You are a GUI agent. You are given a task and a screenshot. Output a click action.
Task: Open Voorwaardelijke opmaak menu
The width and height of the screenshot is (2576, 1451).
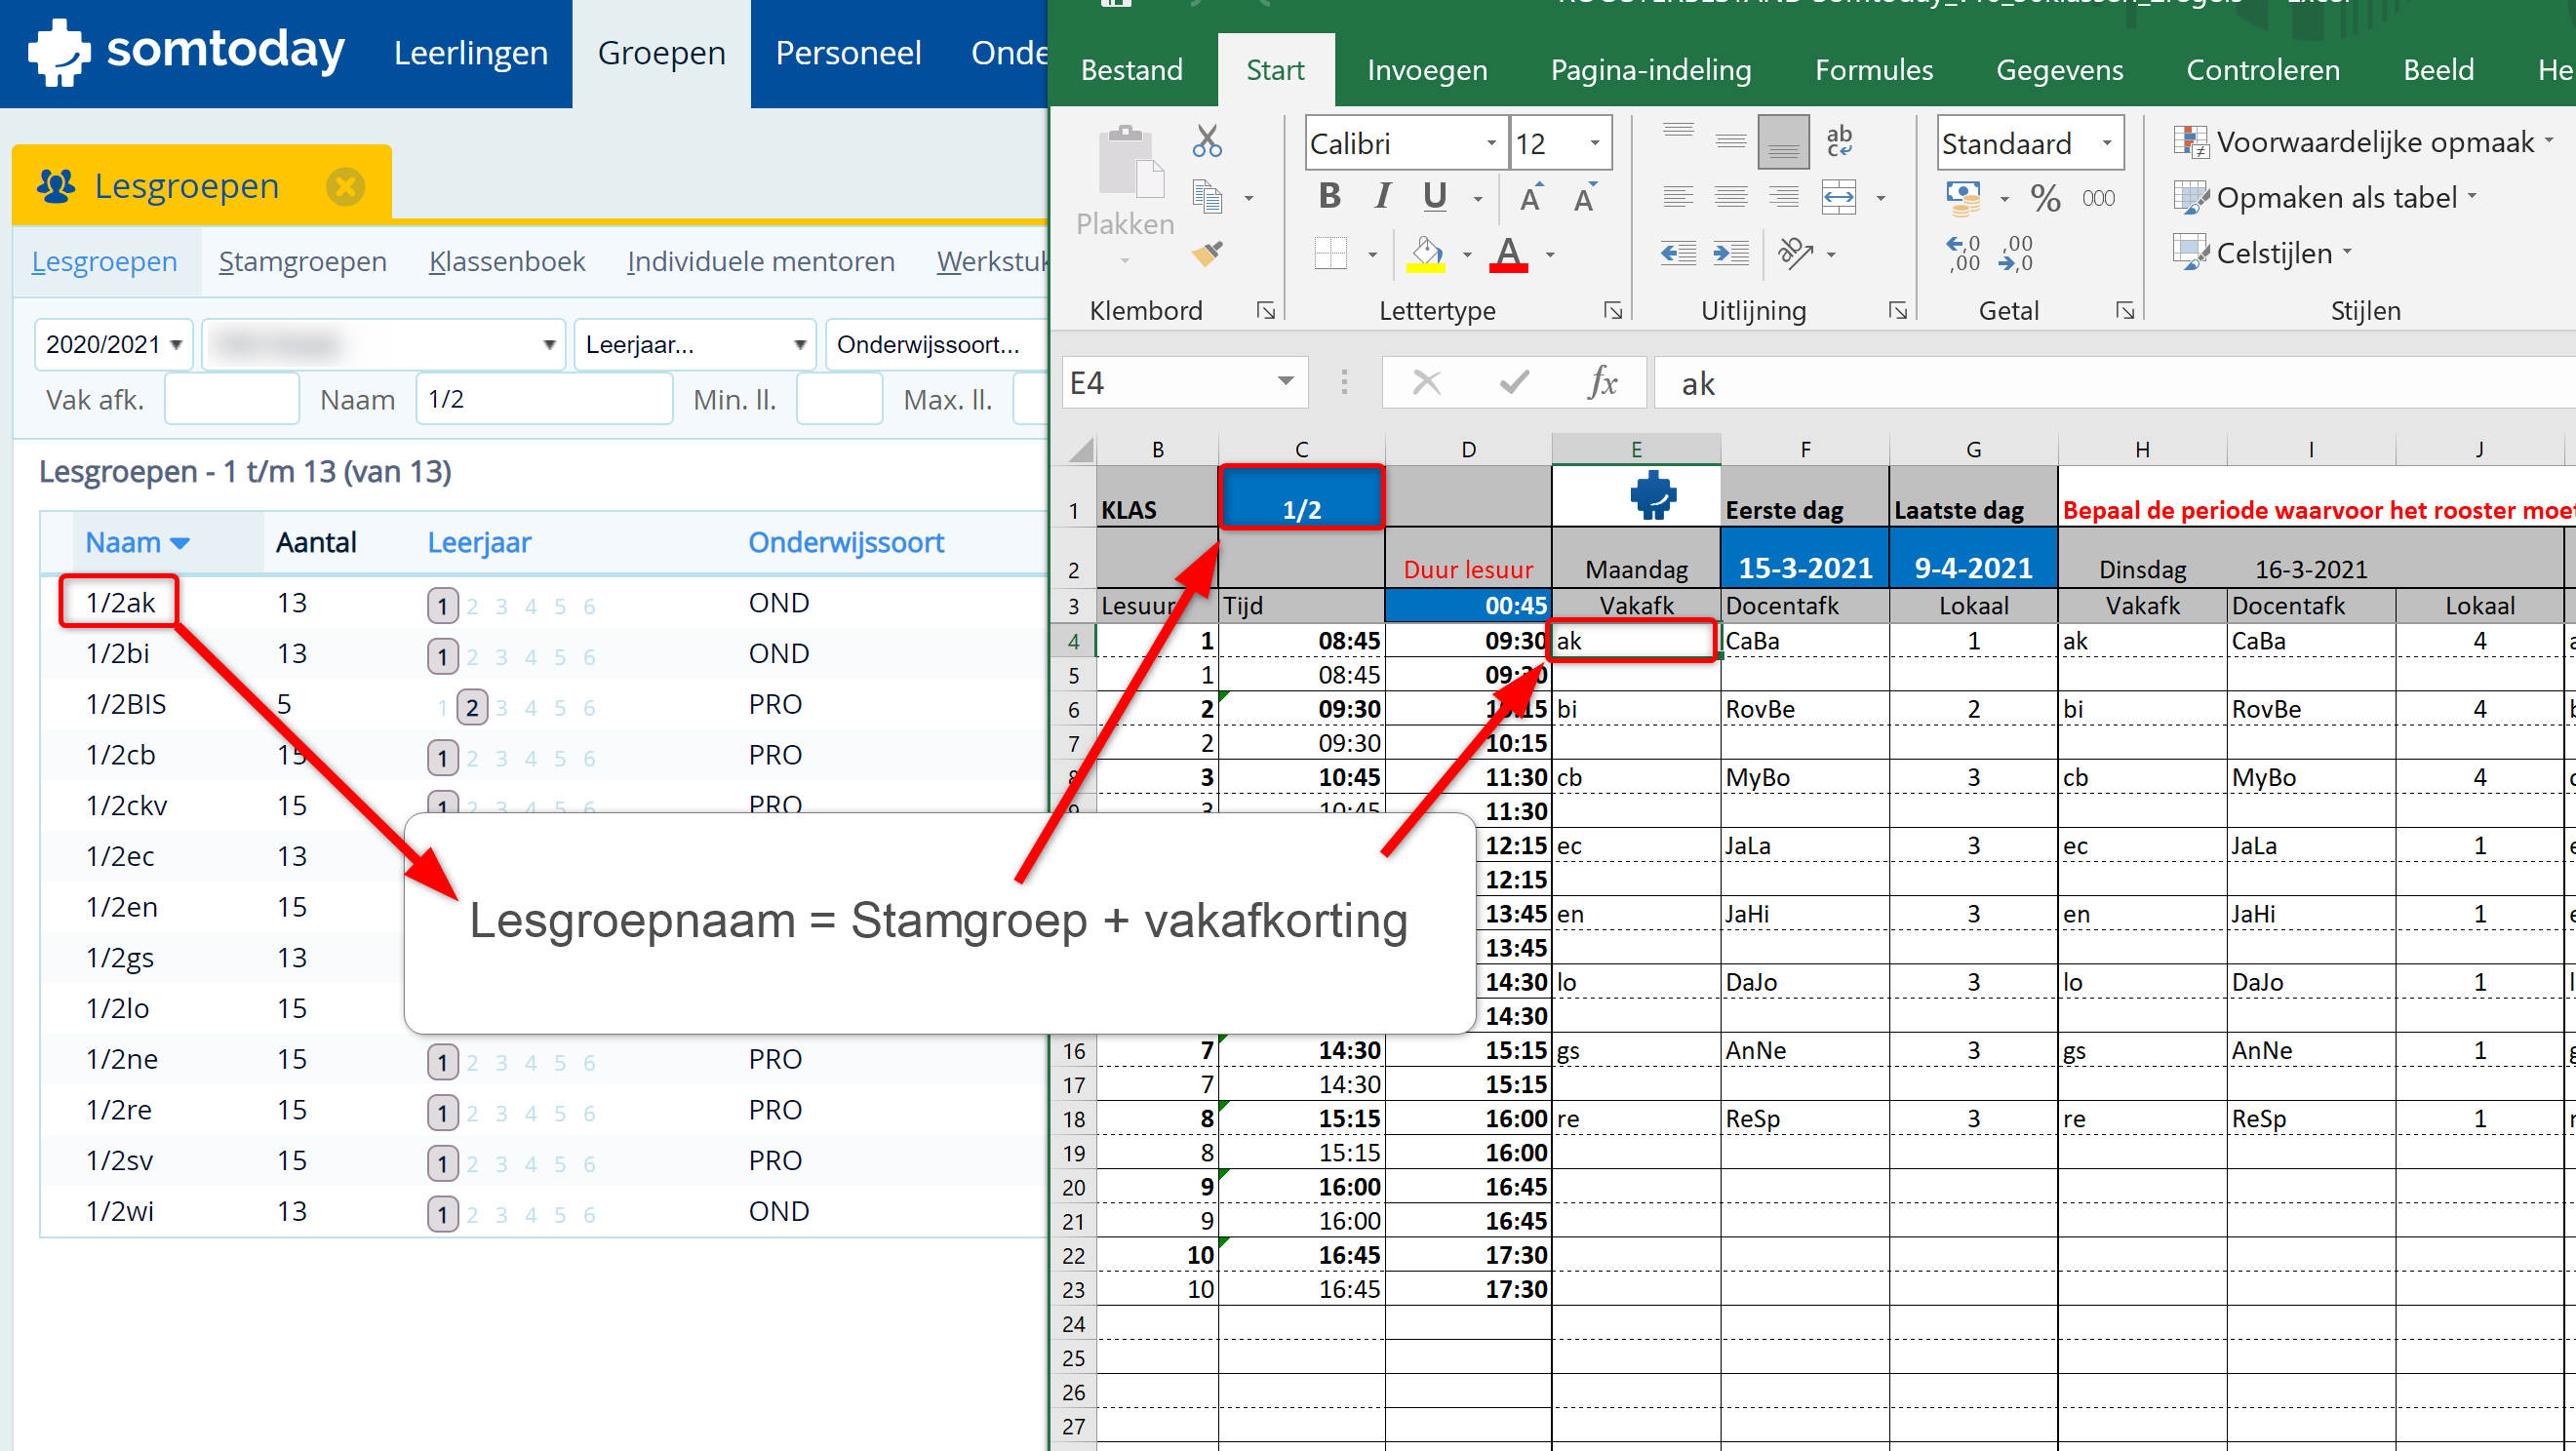(2363, 141)
